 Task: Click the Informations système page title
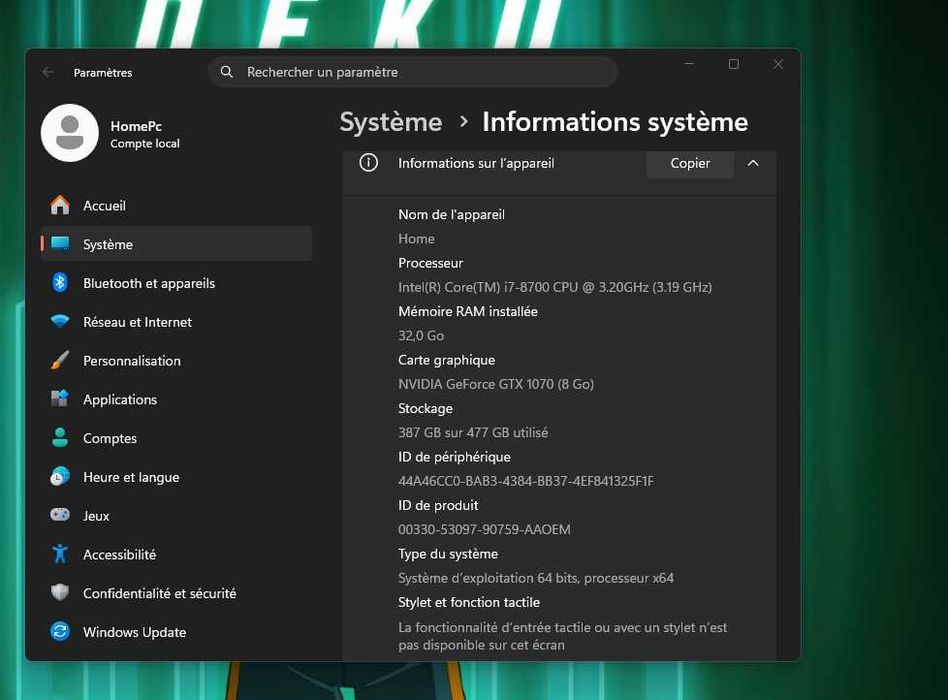point(615,122)
